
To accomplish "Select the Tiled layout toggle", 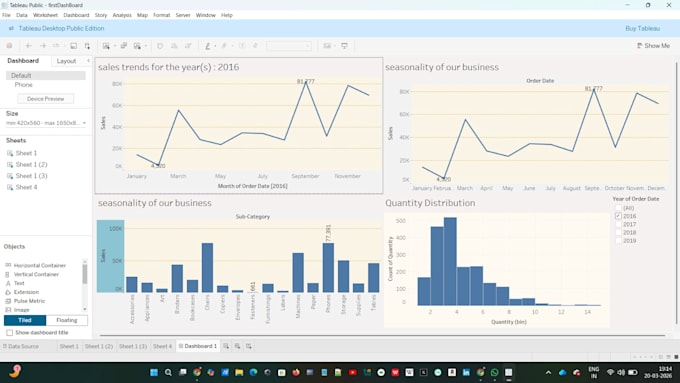I will point(25,320).
